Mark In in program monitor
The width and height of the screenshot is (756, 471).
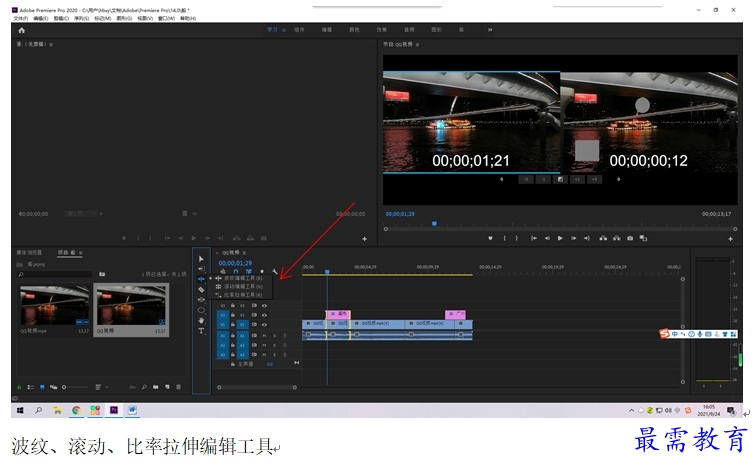pos(504,238)
